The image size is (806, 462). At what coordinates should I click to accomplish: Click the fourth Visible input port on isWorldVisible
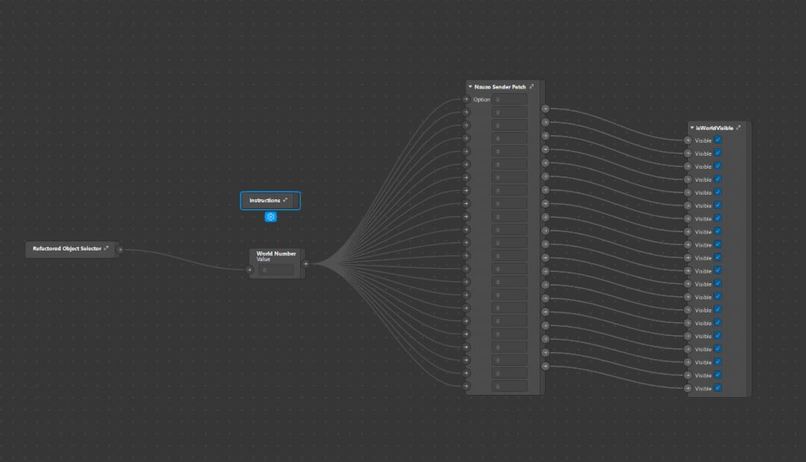point(688,179)
